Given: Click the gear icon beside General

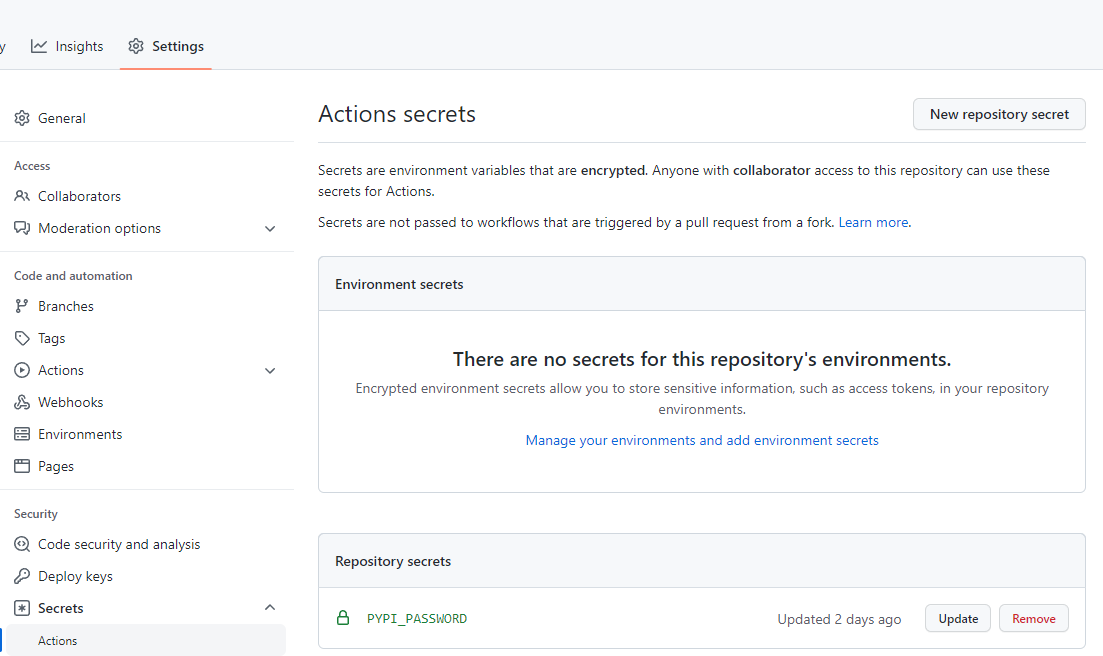Looking at the screenshot, I should [22, 118].
